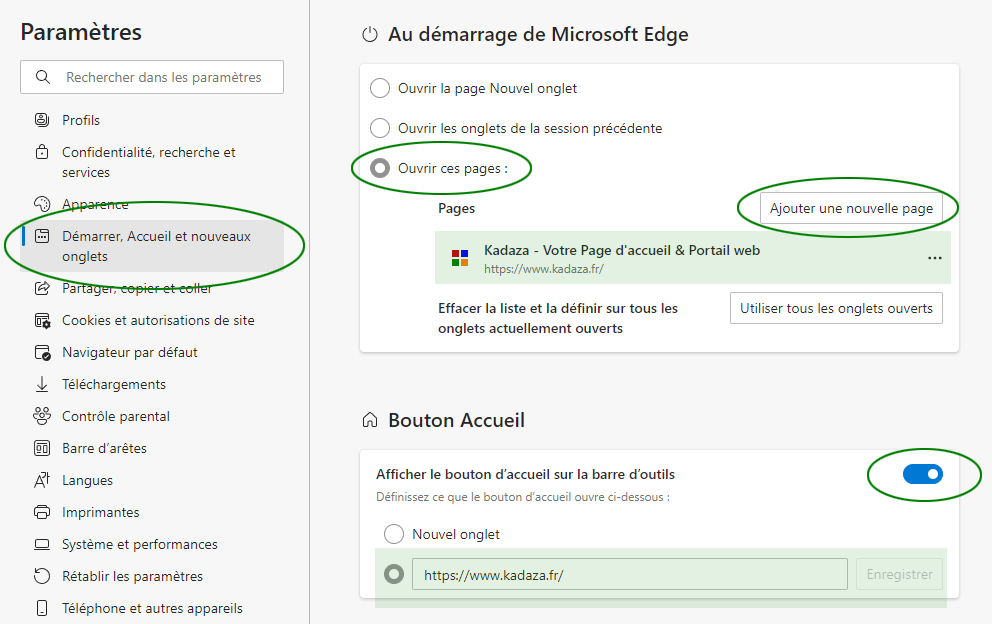
Task: Click Utiliser tous les onglets ouverts
Action: pyautogui.click(x=836, y=308)
